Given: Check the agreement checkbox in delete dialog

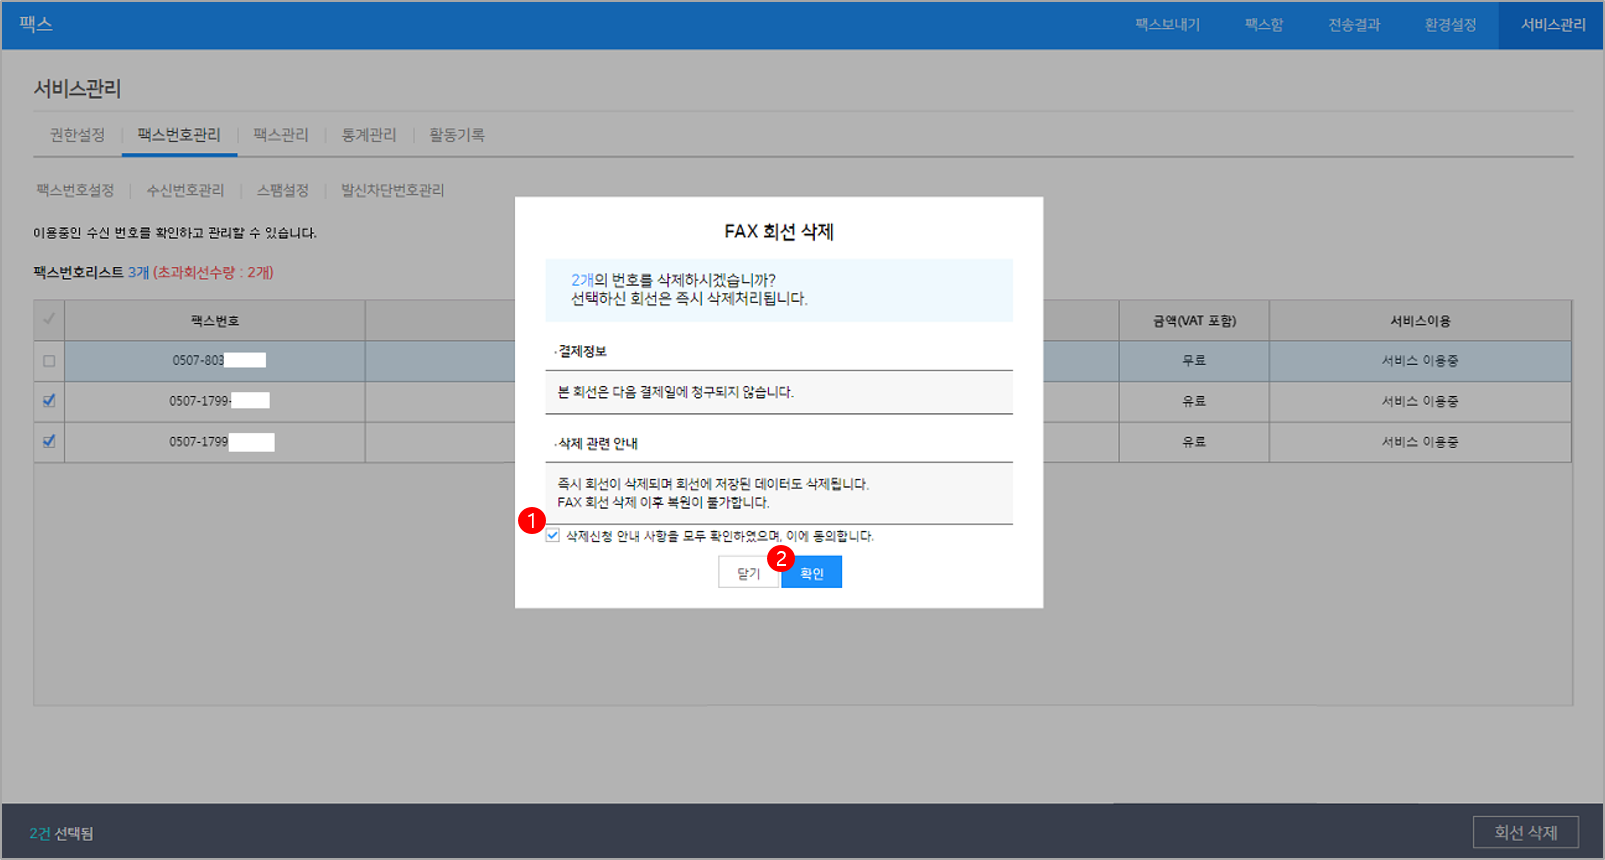Looking at the screenshot, I should tap(553, 536).
